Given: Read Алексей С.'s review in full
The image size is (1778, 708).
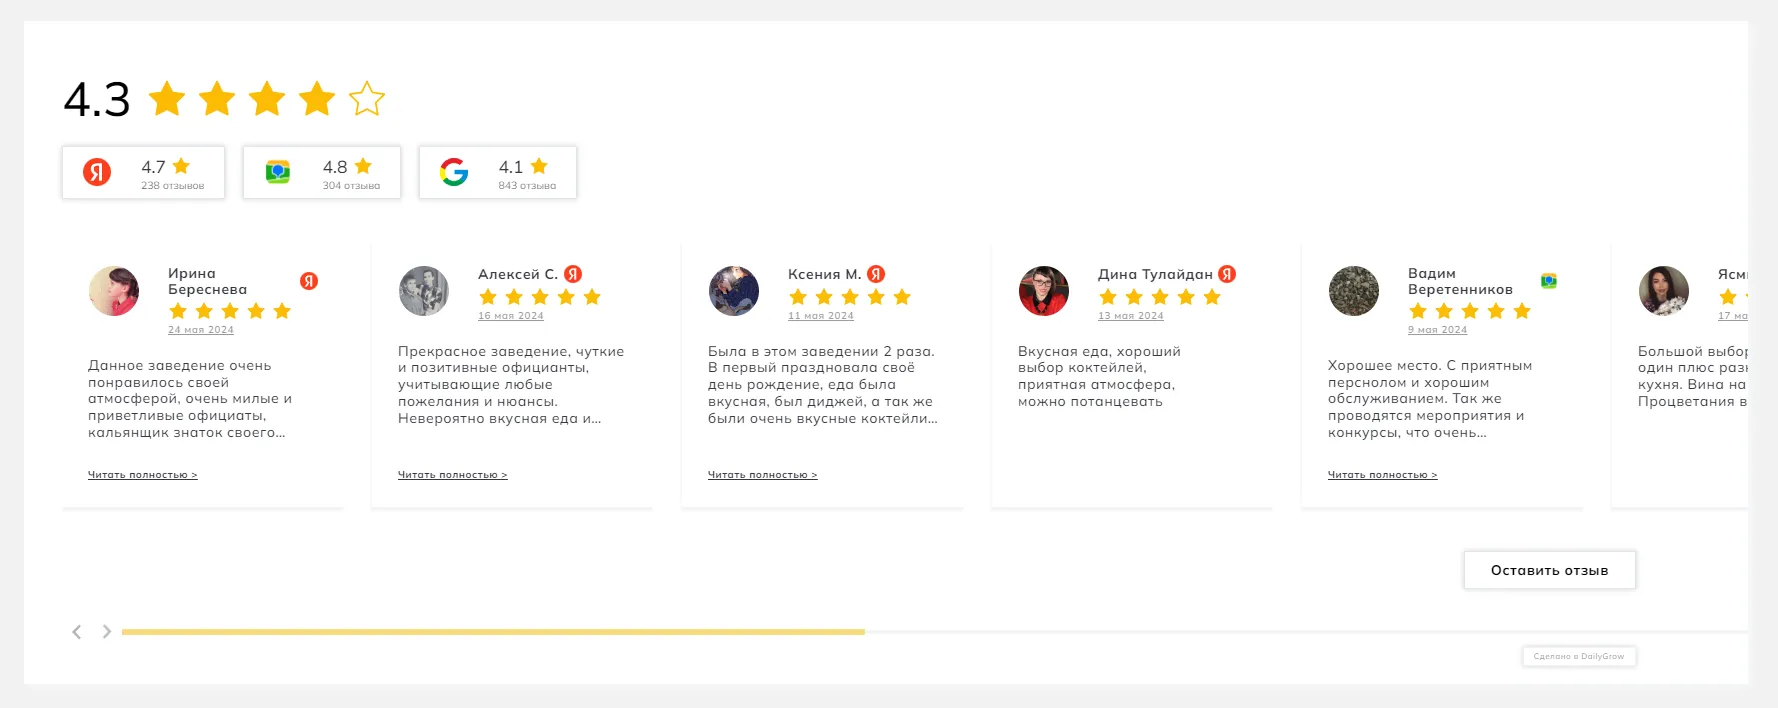Looking at the screenshot, I should 452,475.
